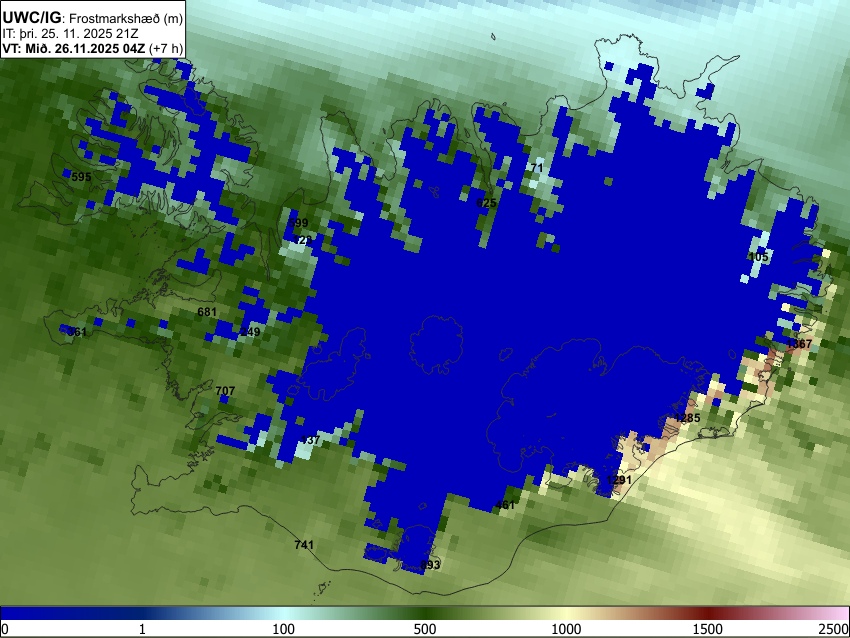Viewport: 850px width, 638px height.
Task: Click the 461 value label
Action: (505, 505)
